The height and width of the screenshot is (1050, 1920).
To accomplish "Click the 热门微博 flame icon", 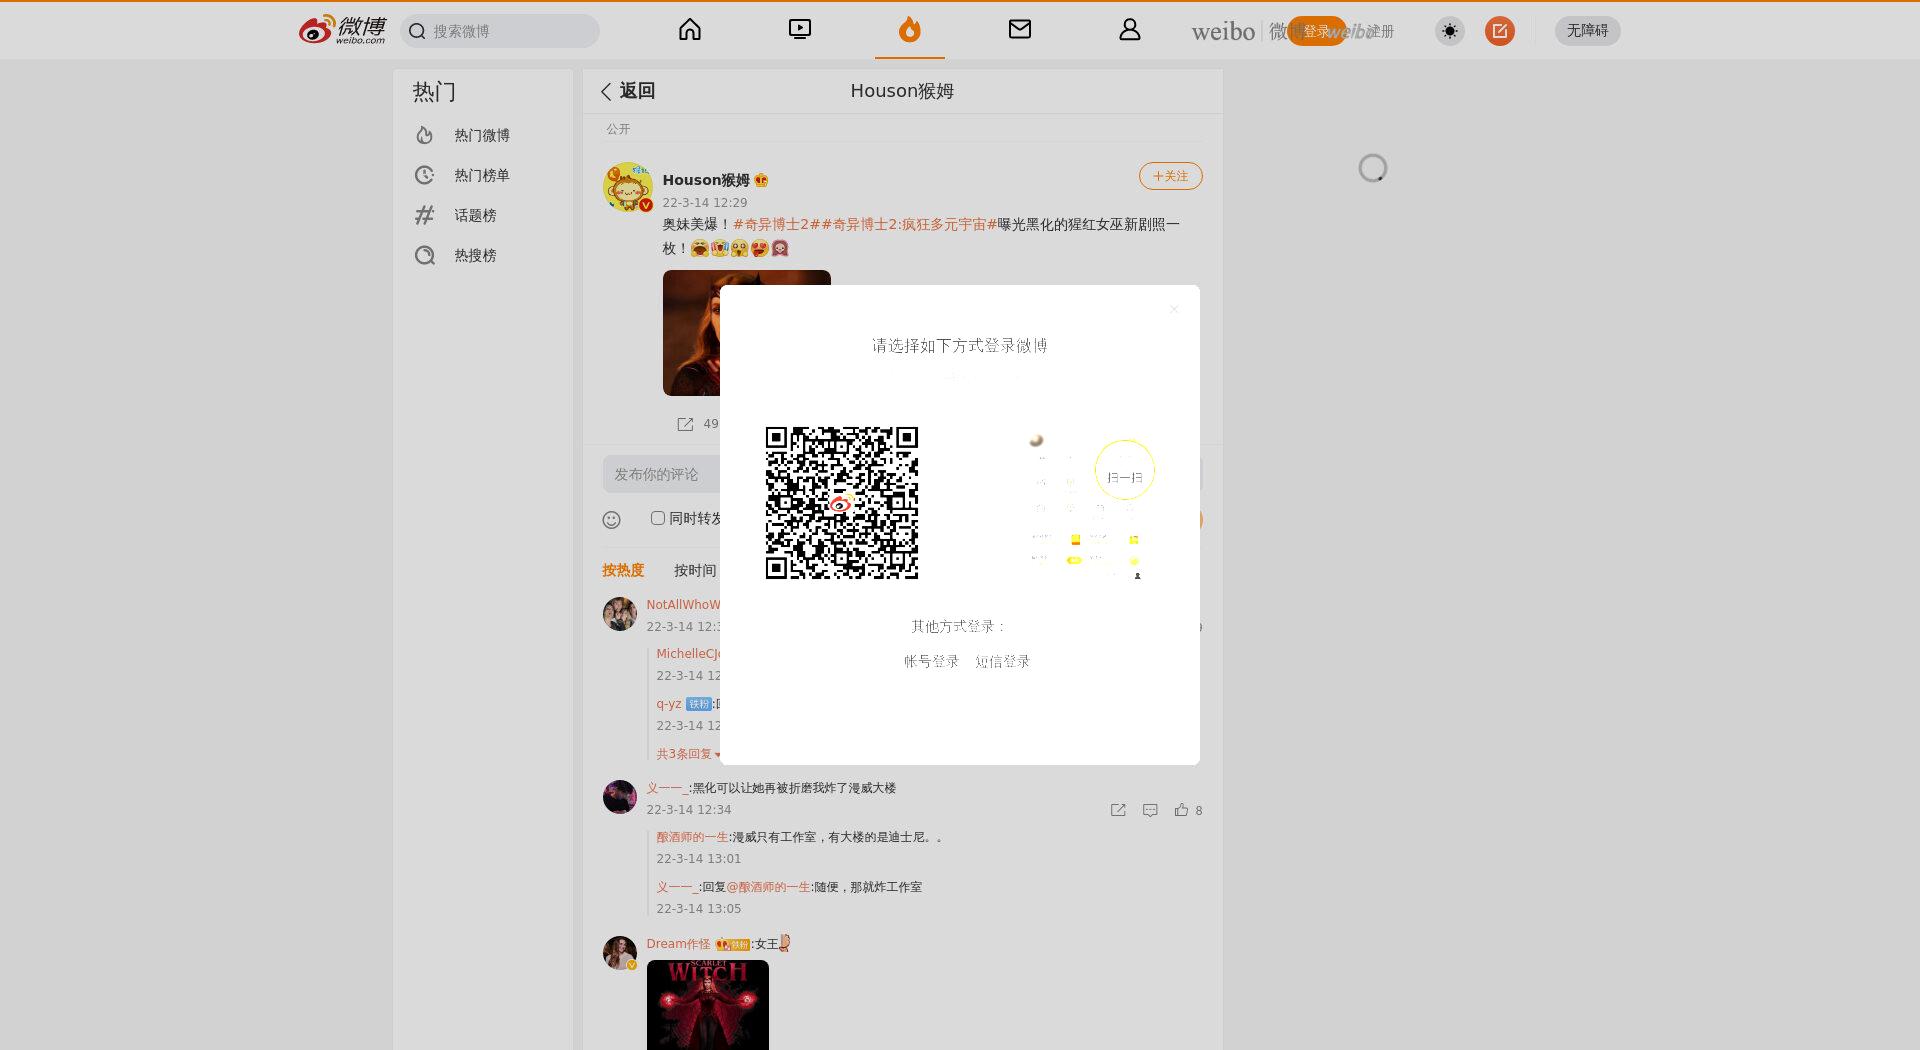I will pyautogui.click(x=425, y=135).
